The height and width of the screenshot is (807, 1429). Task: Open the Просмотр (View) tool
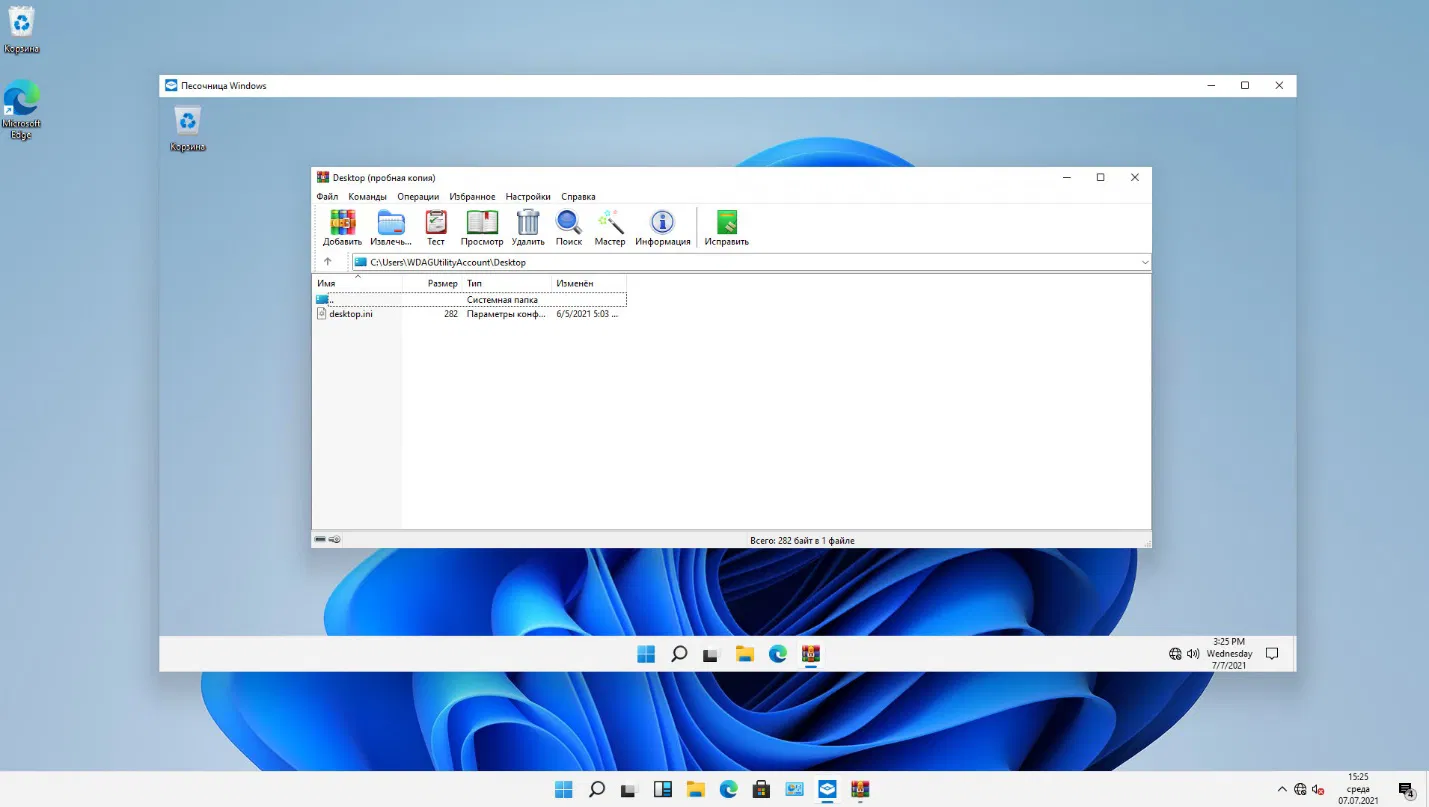pos(482,227)
